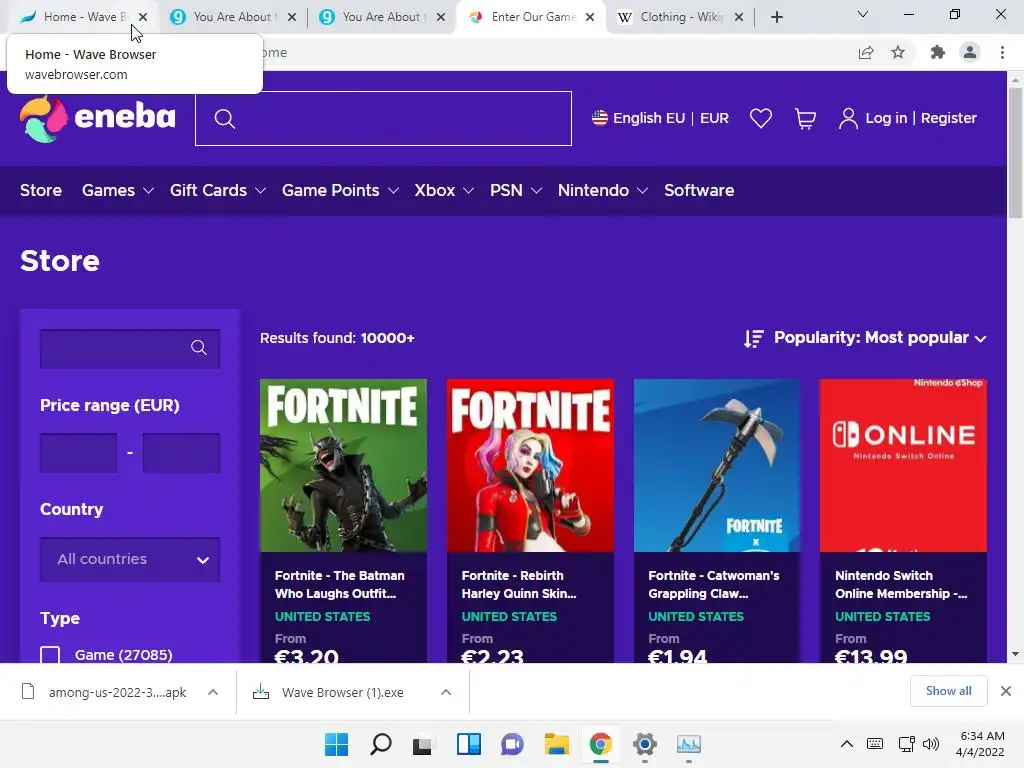The image size is (1024, 768).
Task: Click Show all downloads button
Action: pos(949,691)
